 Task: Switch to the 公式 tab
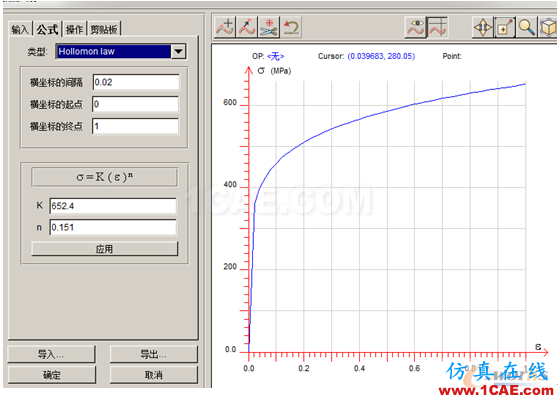pyautogui.click(x=47, y=29)
